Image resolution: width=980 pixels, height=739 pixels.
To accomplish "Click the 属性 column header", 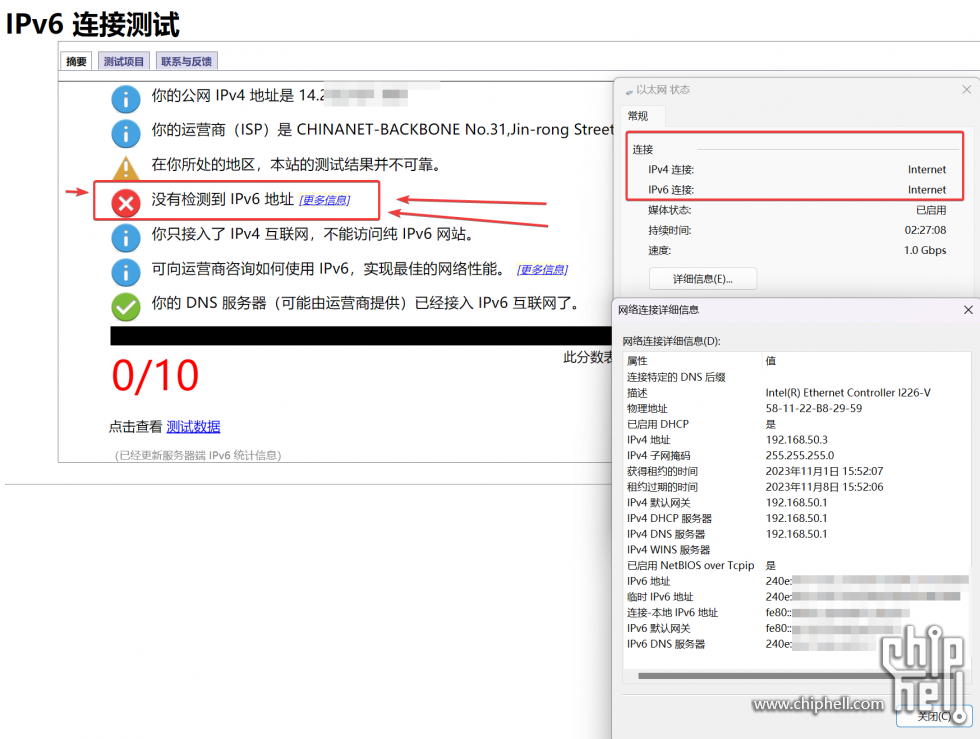I will (693, 361).
